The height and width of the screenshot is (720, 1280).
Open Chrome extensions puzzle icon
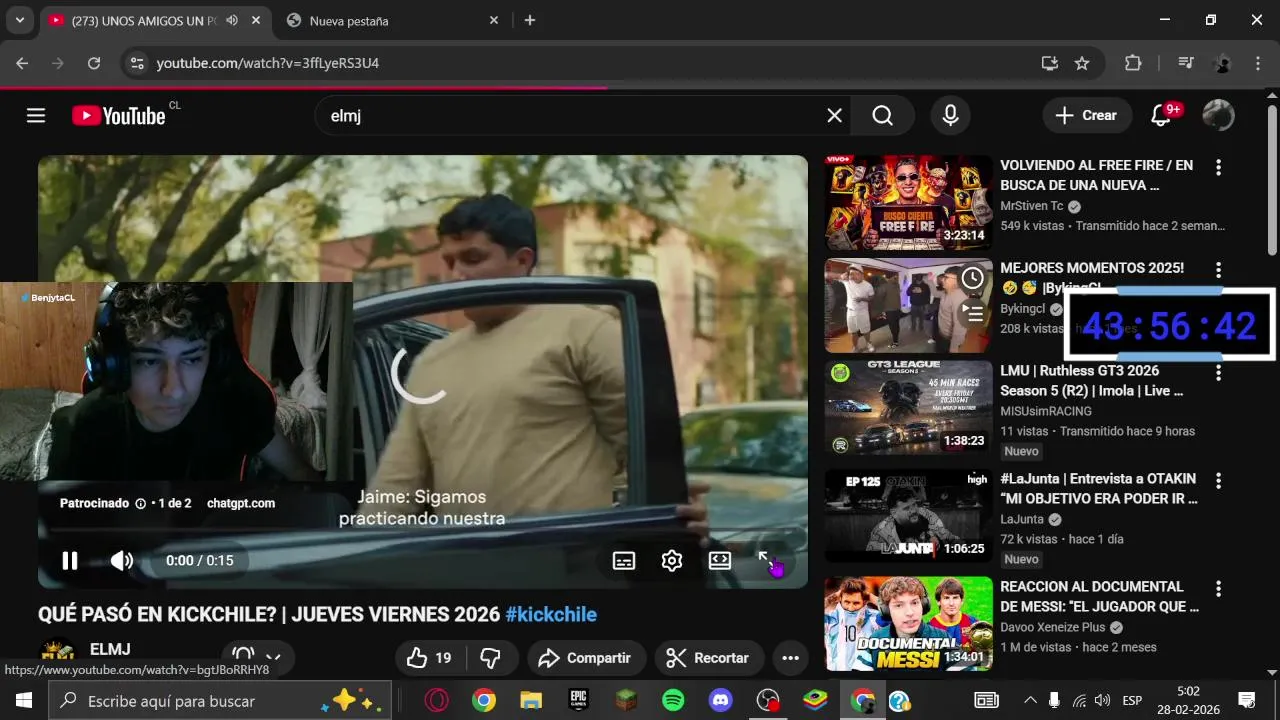[x=1133, y=63]
